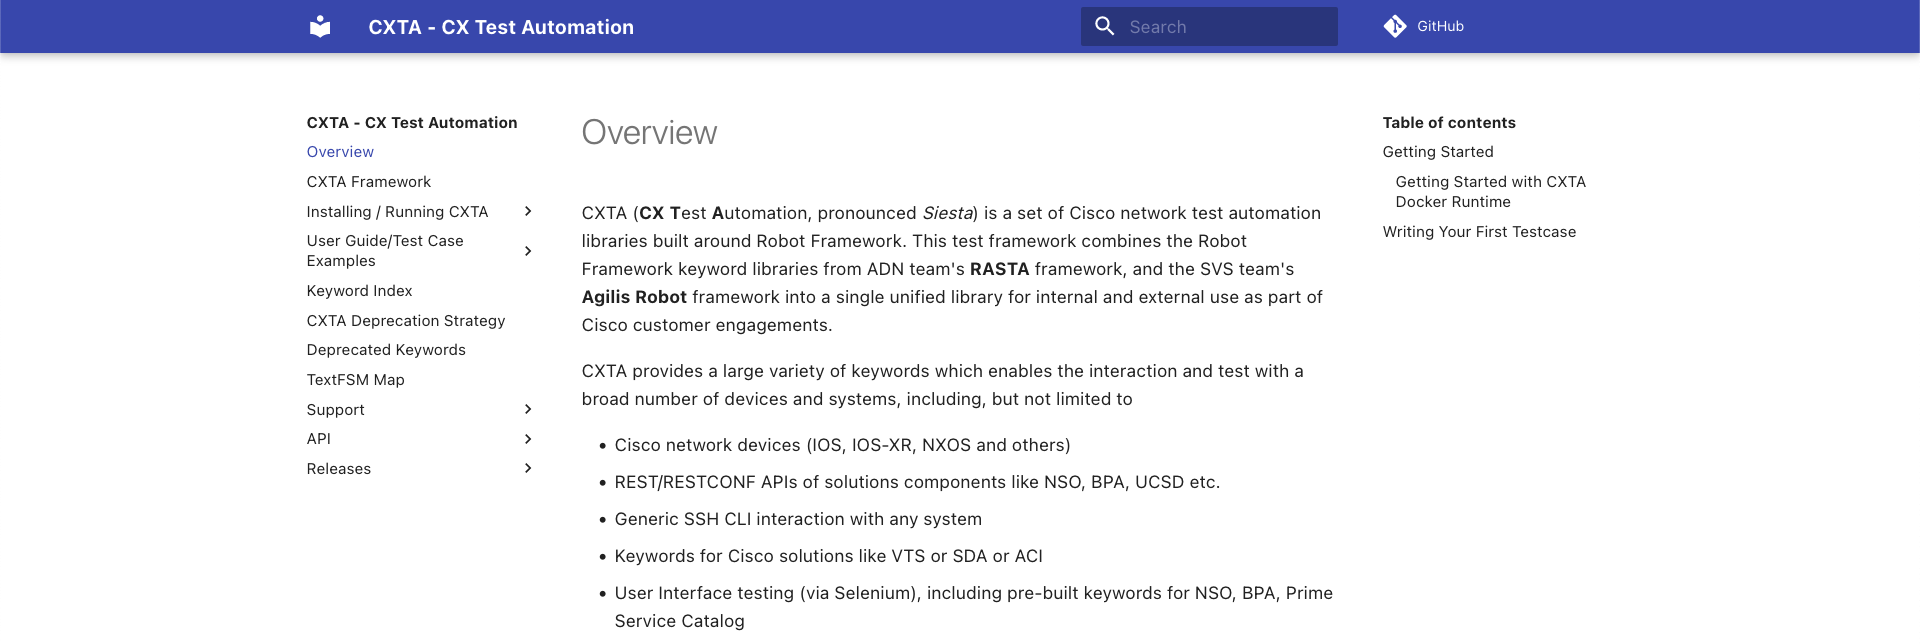Viewport: 1920px width, 644px height.
Task: Go to CXTA Deprecation Strategy
Action: [406, 321]
